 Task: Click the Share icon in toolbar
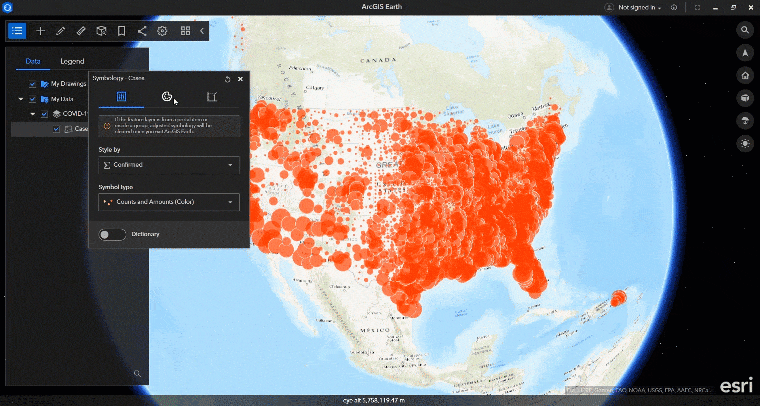pos(142,31)
